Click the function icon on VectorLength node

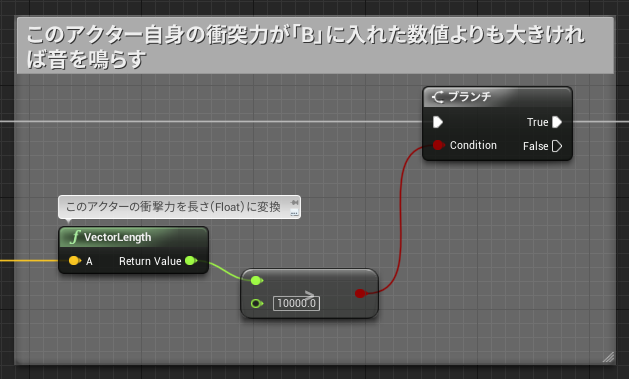pyautogui.click(x=75, y=237)
